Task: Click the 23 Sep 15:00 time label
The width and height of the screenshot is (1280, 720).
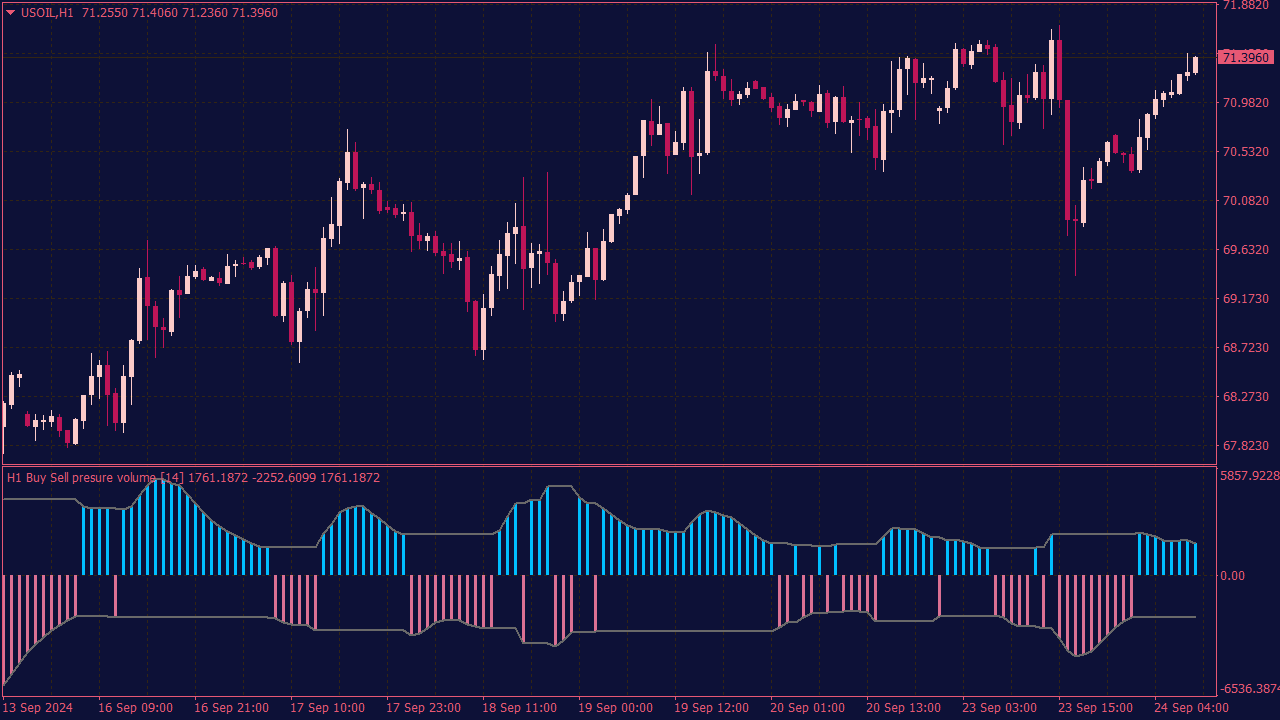Action: [1095, 708]
